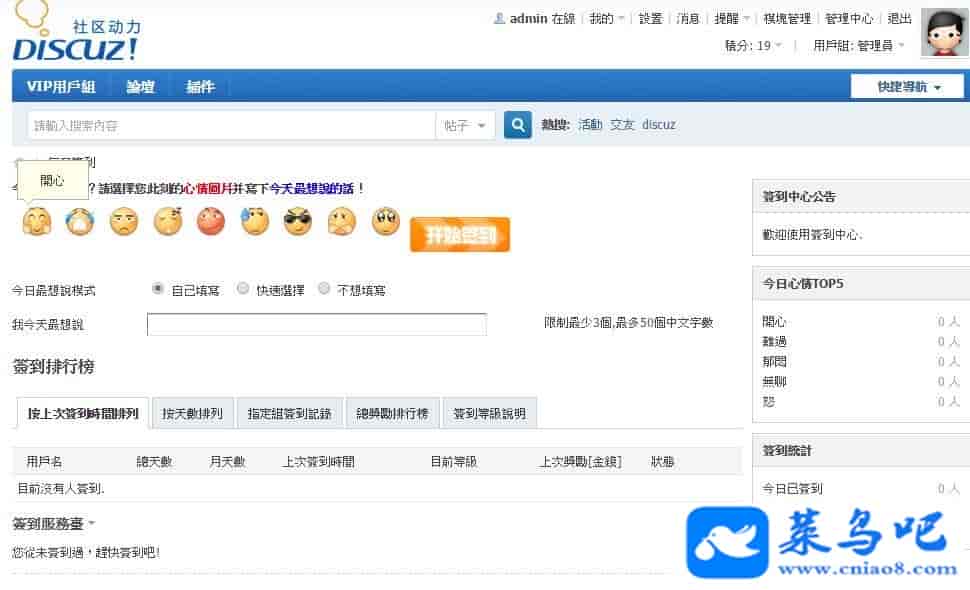Viewport: 970px width, 590px height.
Task: Select the sweating face mood emoticon
Action: click(255, 222)
